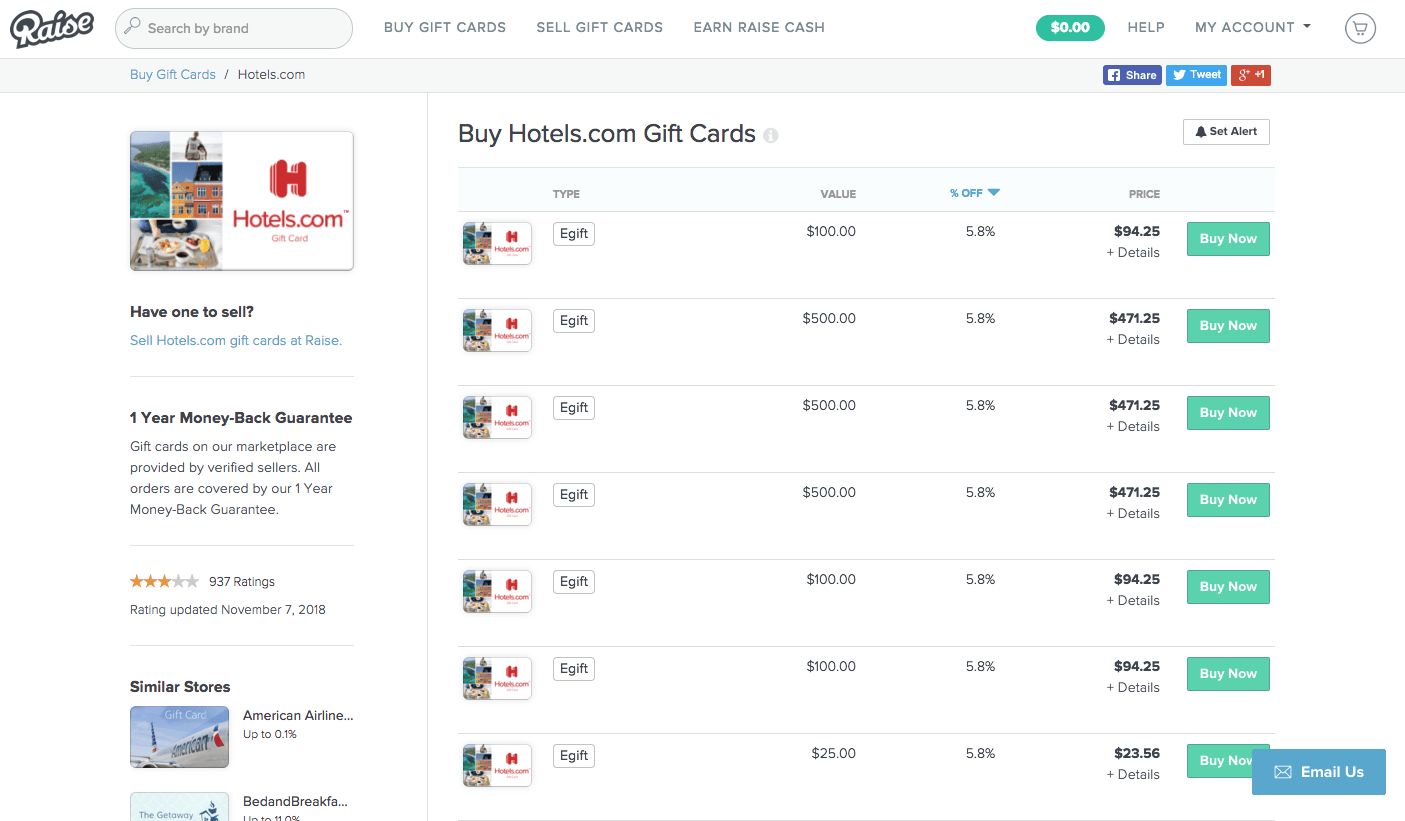The height and width of the screenshot is (821, 1405).
Task: Click the Egift tag in the $25.00 row
Action: [x=574, y=755]
